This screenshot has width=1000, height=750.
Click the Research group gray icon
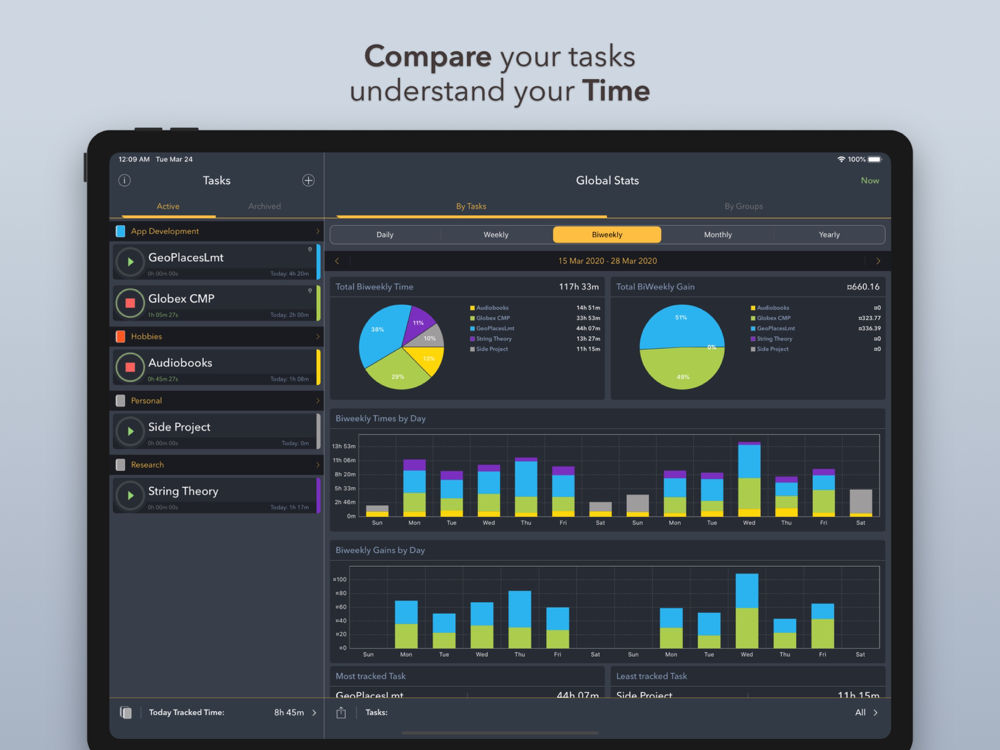tap(120, 465)
